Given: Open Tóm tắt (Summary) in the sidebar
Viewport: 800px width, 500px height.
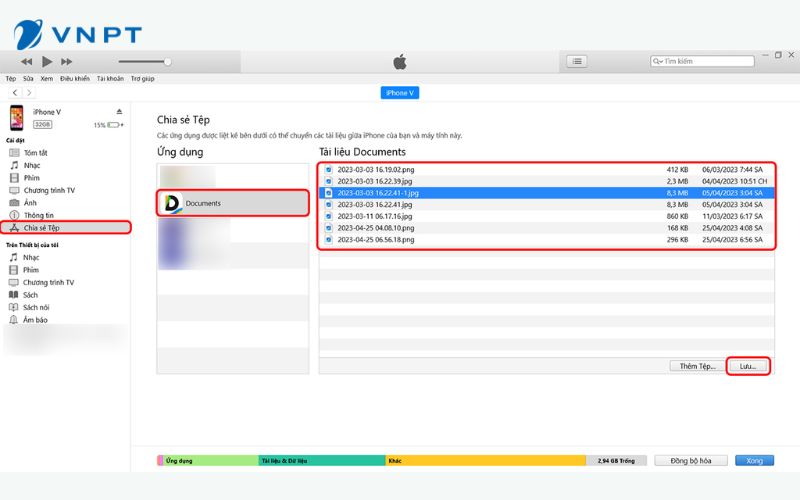Looking at the screenshot, I should tap(36, 152).
